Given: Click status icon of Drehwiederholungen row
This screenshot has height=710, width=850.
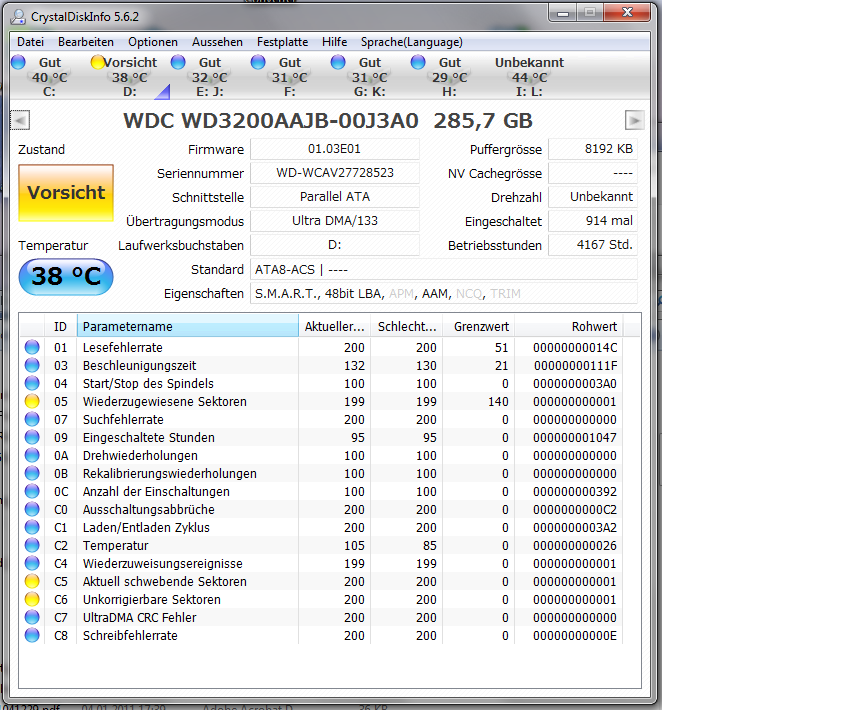Looking at the screenshot, I should point(32,455).
